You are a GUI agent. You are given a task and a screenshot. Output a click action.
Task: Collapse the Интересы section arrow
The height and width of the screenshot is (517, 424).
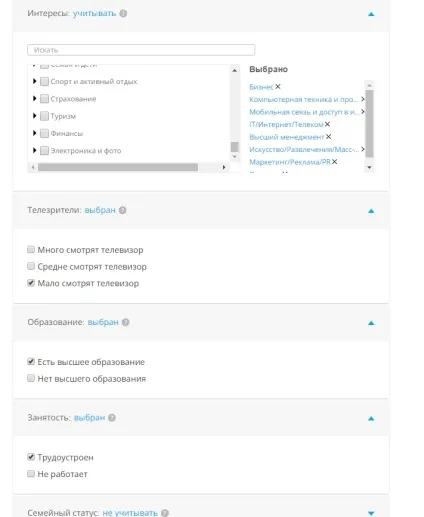[371, 14]
